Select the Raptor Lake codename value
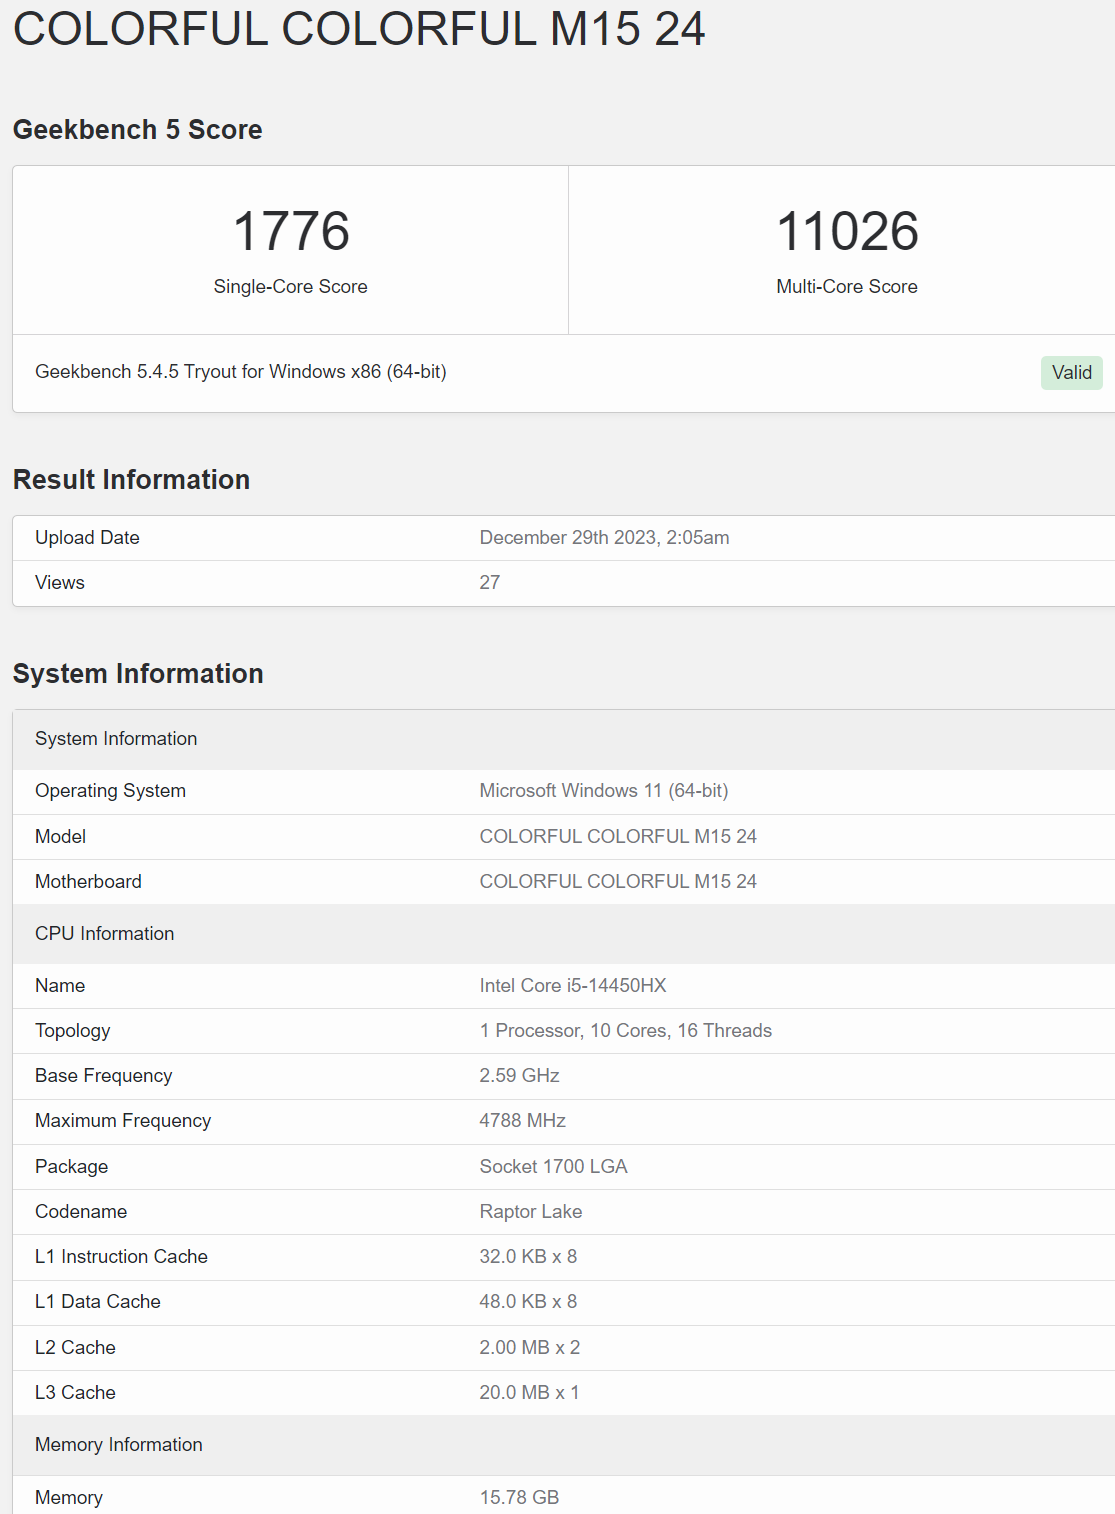 pyautogui.click(x=531, y=1212)
